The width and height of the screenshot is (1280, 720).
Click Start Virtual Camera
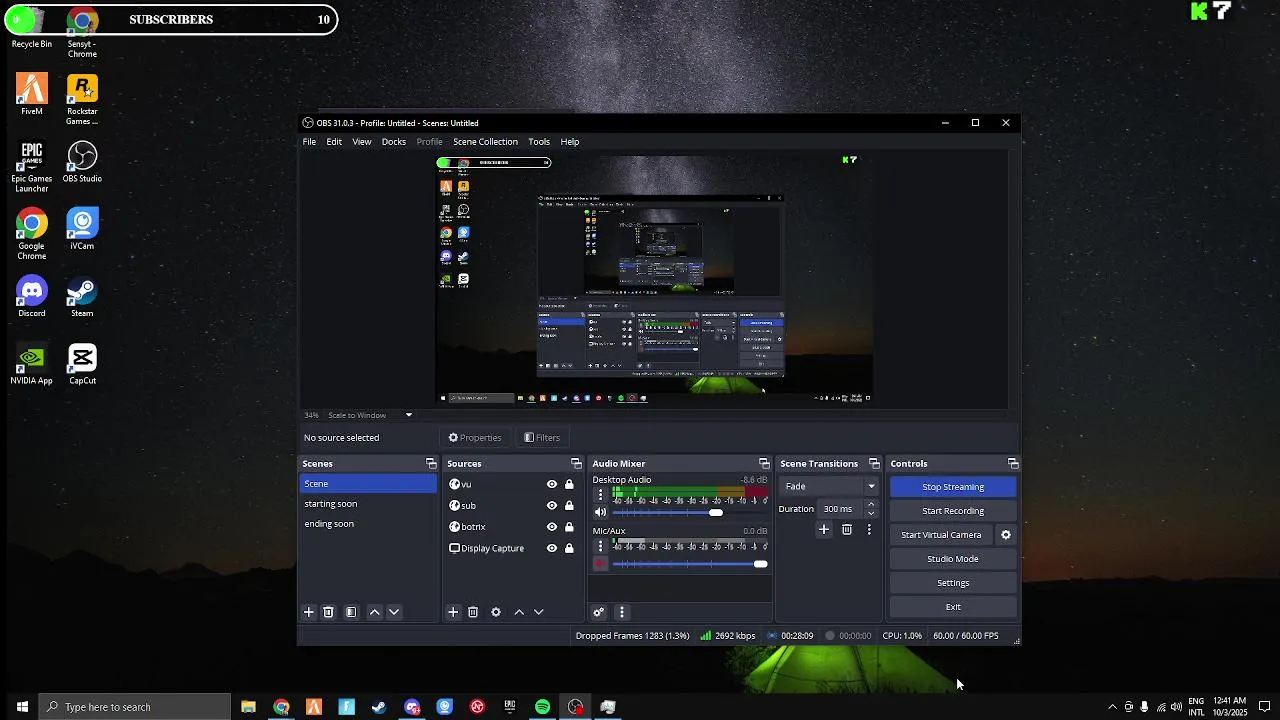click(941, 535)
